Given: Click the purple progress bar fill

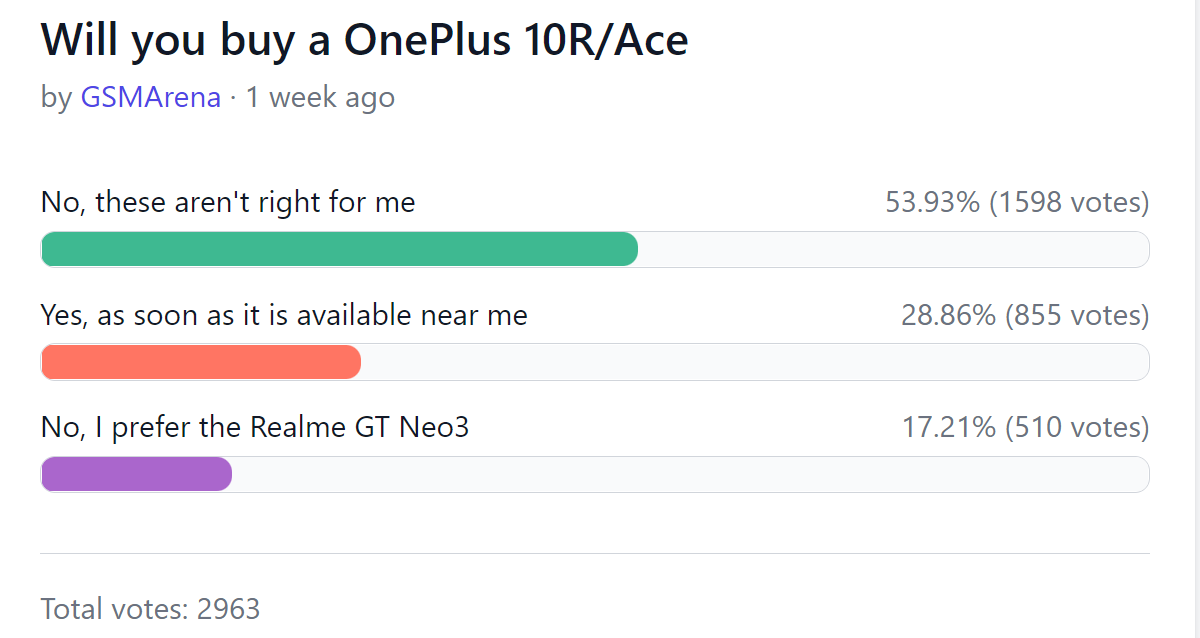Looking at the screenshot, I should [136, 474].
